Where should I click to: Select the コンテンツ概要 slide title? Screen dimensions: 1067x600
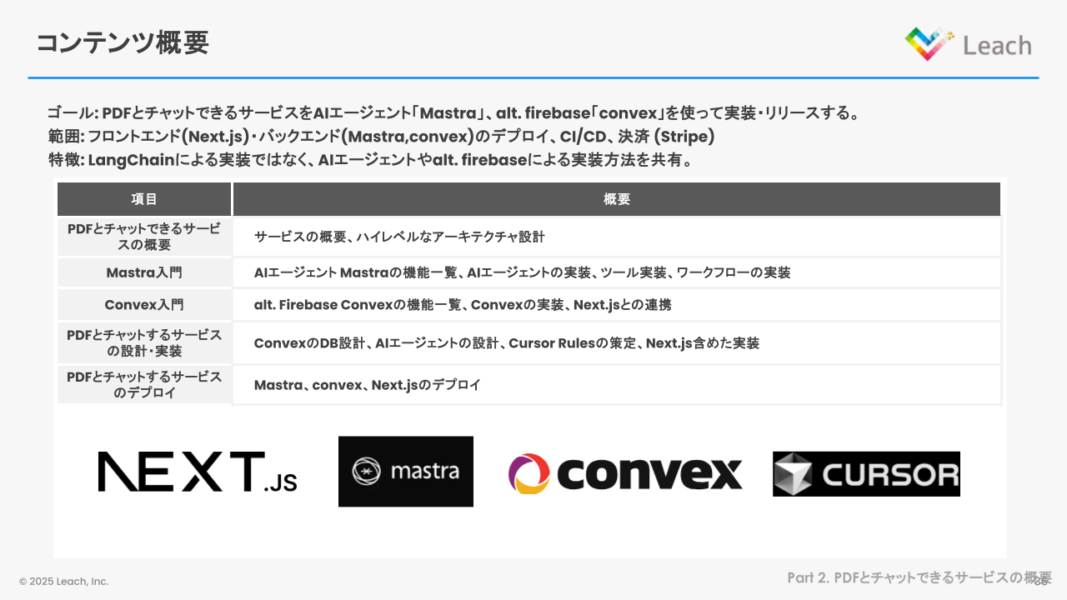pos(122,43)
